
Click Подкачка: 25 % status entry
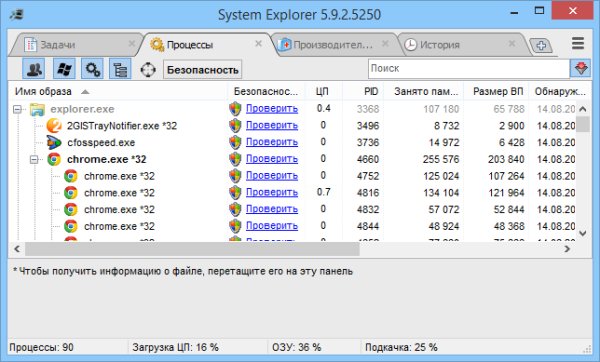tap(401, 347)
